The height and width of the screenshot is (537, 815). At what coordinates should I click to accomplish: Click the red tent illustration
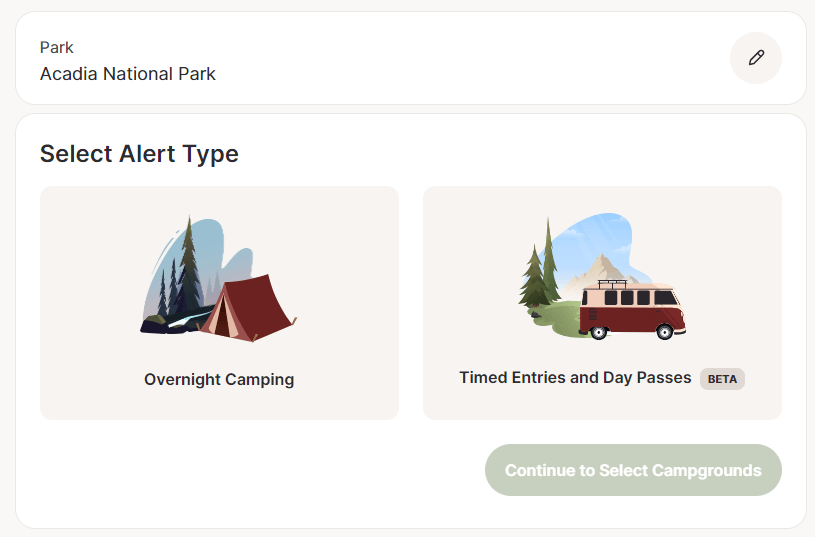249,306
